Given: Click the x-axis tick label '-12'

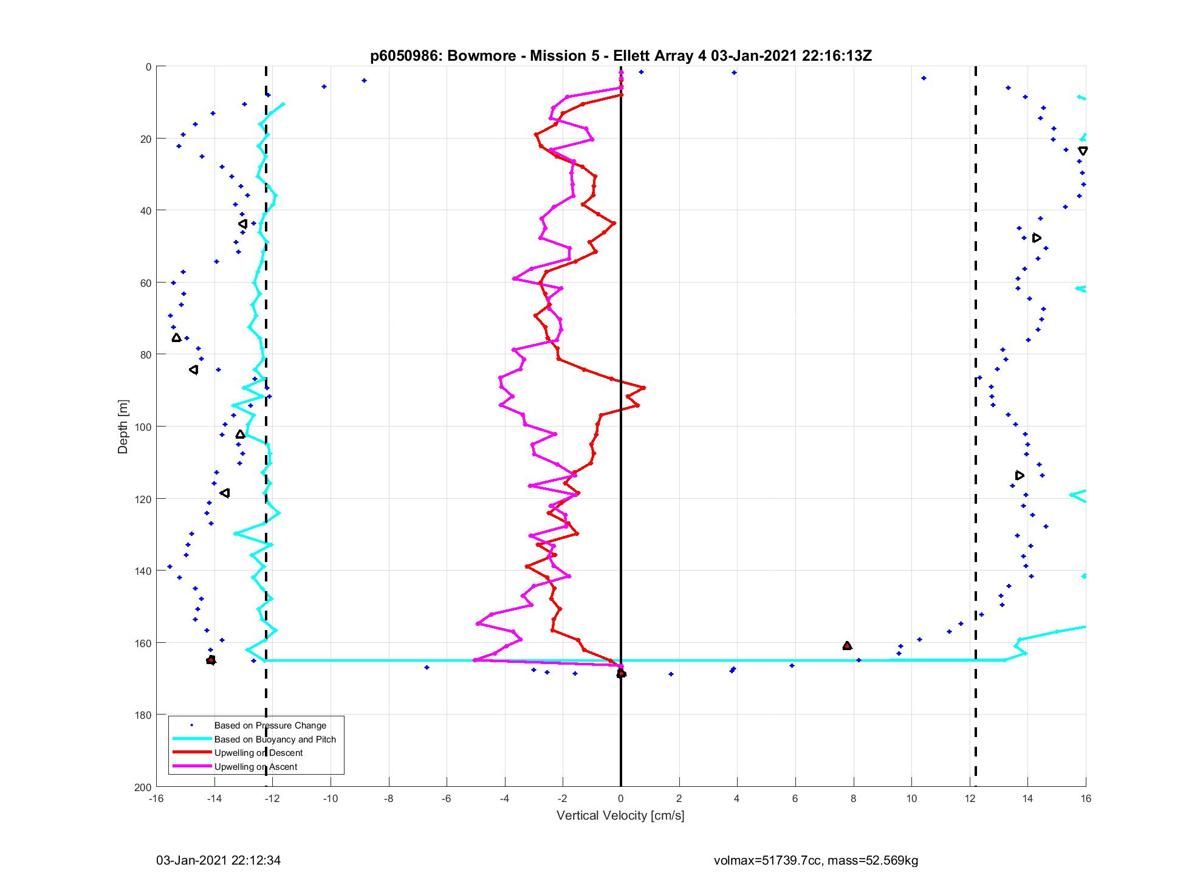Looking at the screenshot, I should 272,799.
